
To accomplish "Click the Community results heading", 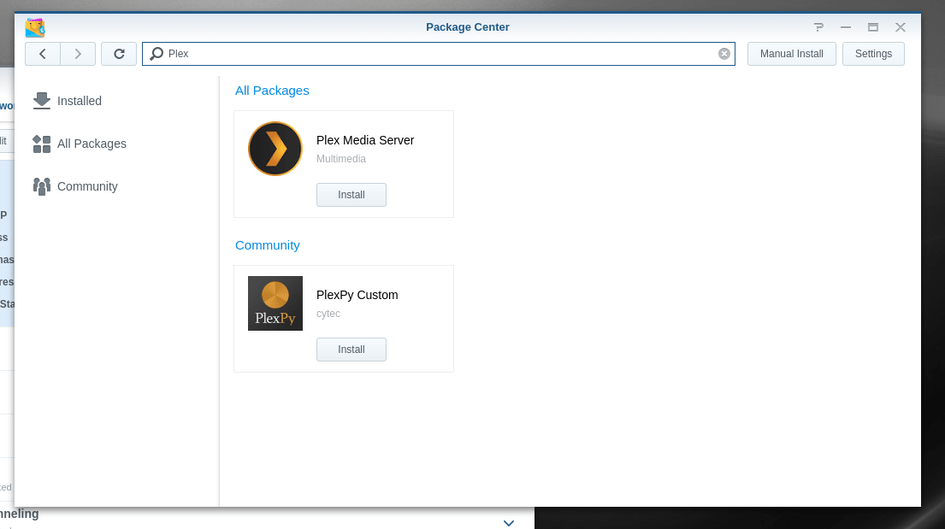I will [267, 245].
